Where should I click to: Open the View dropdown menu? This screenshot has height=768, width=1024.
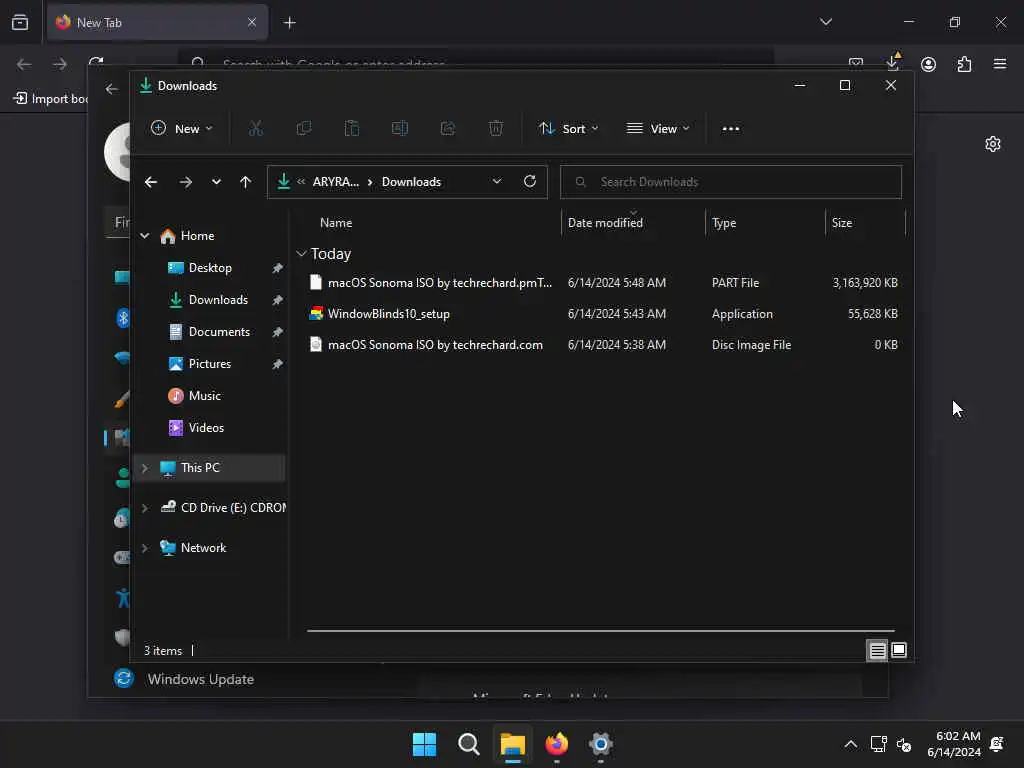(658, 129)
